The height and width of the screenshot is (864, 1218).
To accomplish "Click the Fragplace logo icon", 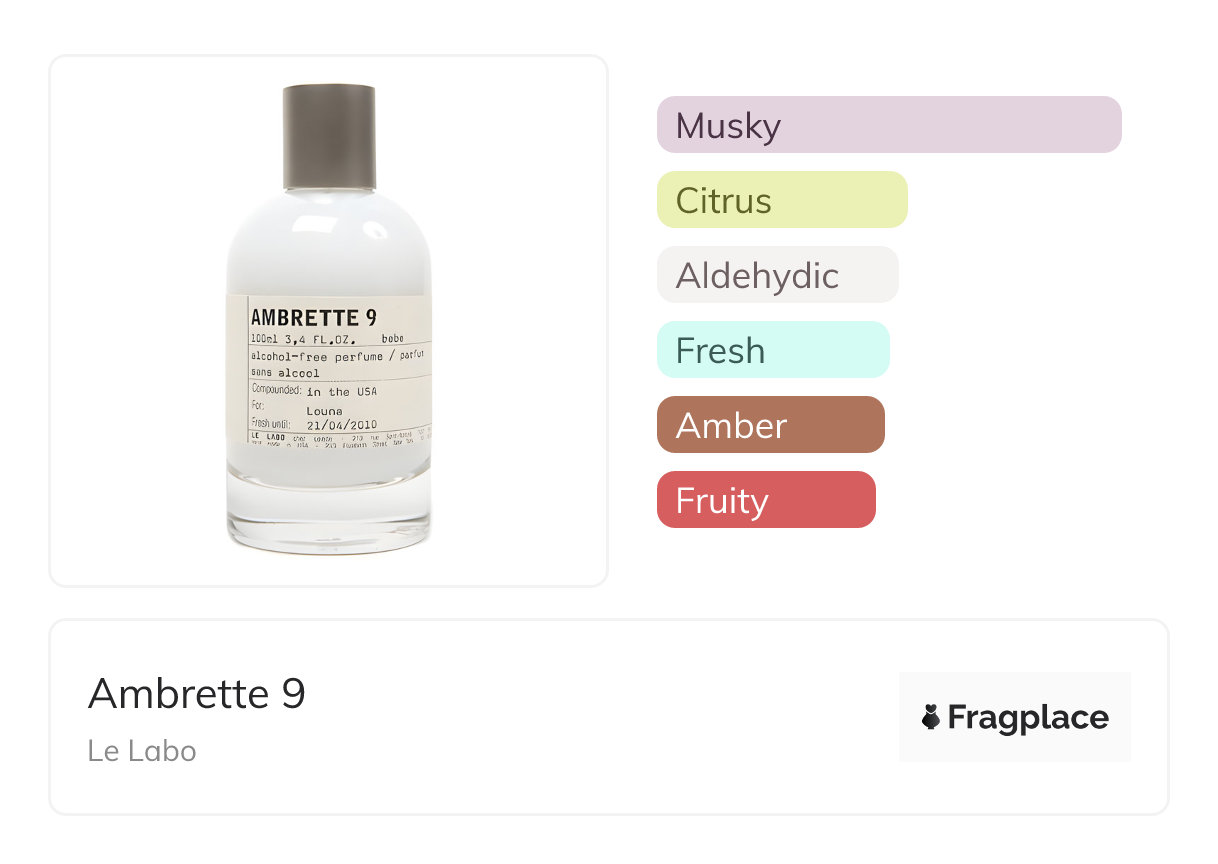I will point(931,717).
